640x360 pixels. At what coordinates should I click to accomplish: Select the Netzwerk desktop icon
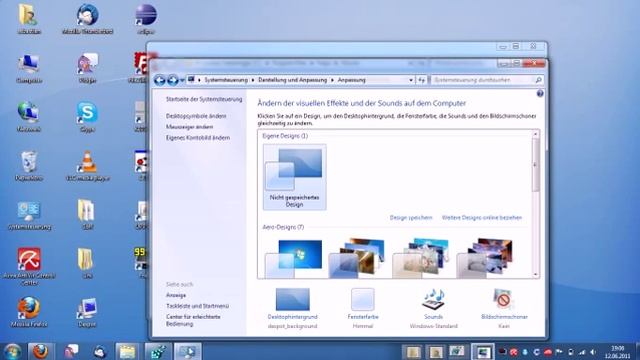tap(29, 117)
